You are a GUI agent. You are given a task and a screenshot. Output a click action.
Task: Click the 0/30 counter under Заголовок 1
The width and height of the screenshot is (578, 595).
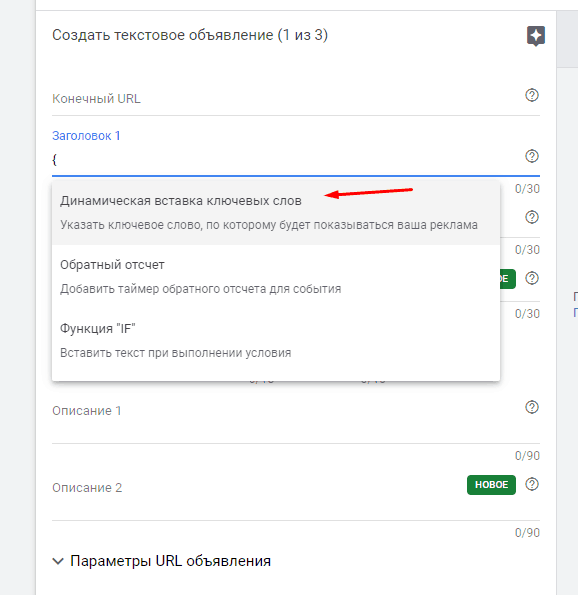(x=527, y=189)
